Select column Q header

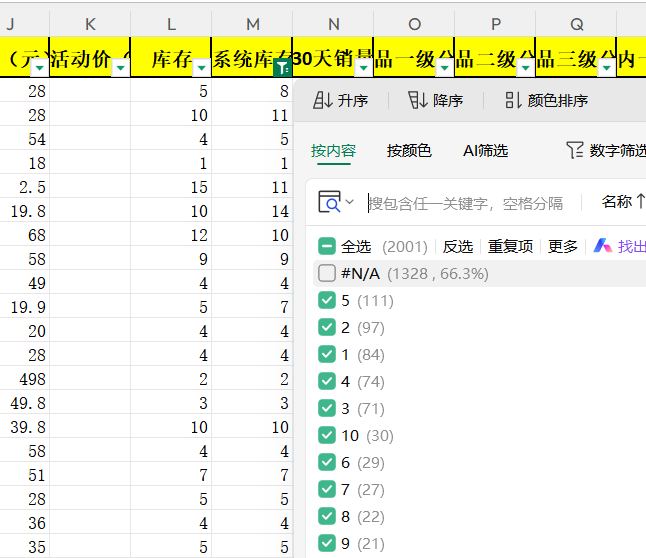(576, 24)
